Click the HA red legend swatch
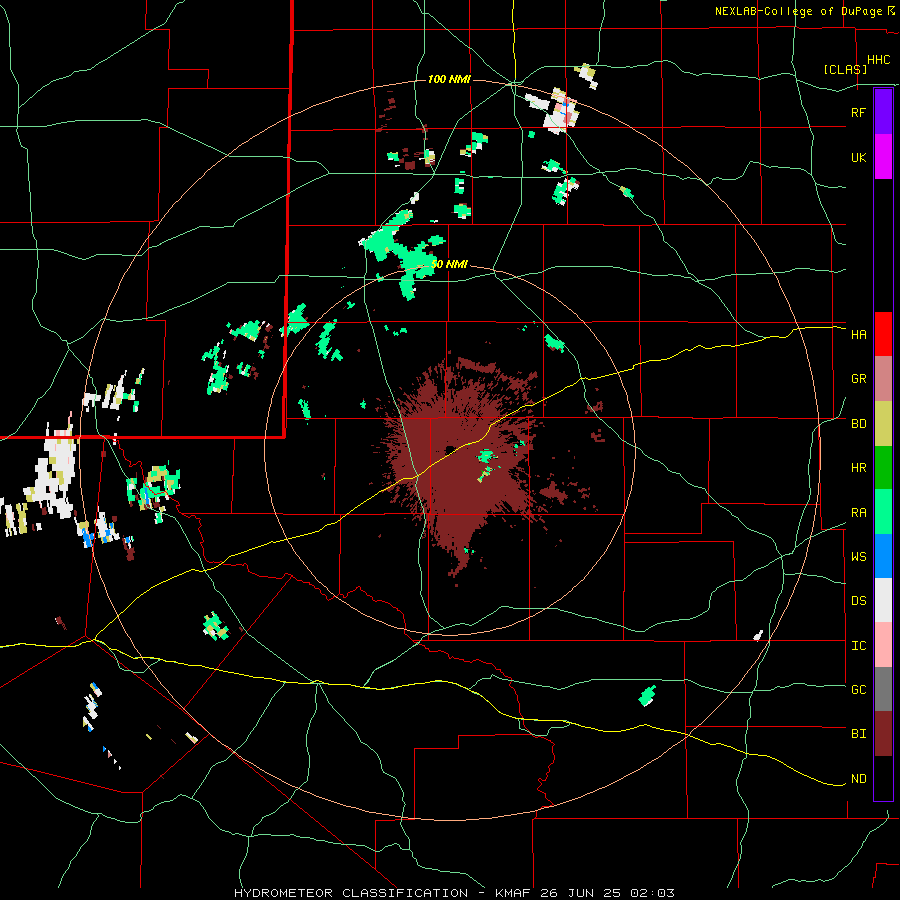Image resolution: width=900 pixels, height=900 pixels. pos(883,334)
